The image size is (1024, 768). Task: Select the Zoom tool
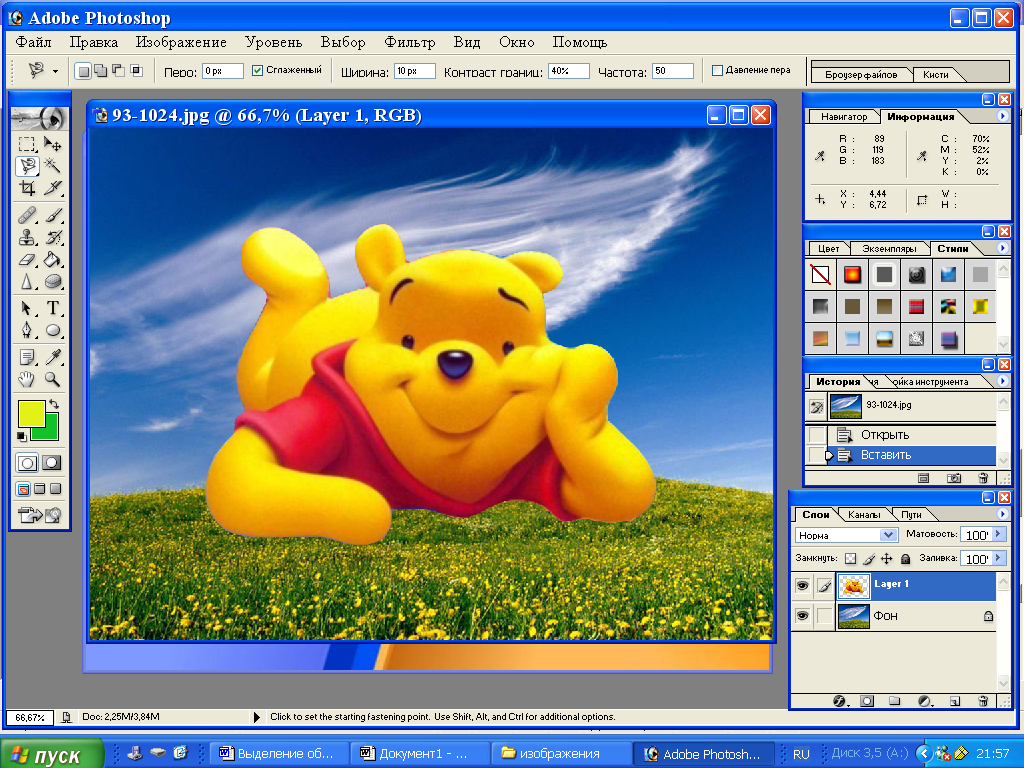tap(52, 379)
